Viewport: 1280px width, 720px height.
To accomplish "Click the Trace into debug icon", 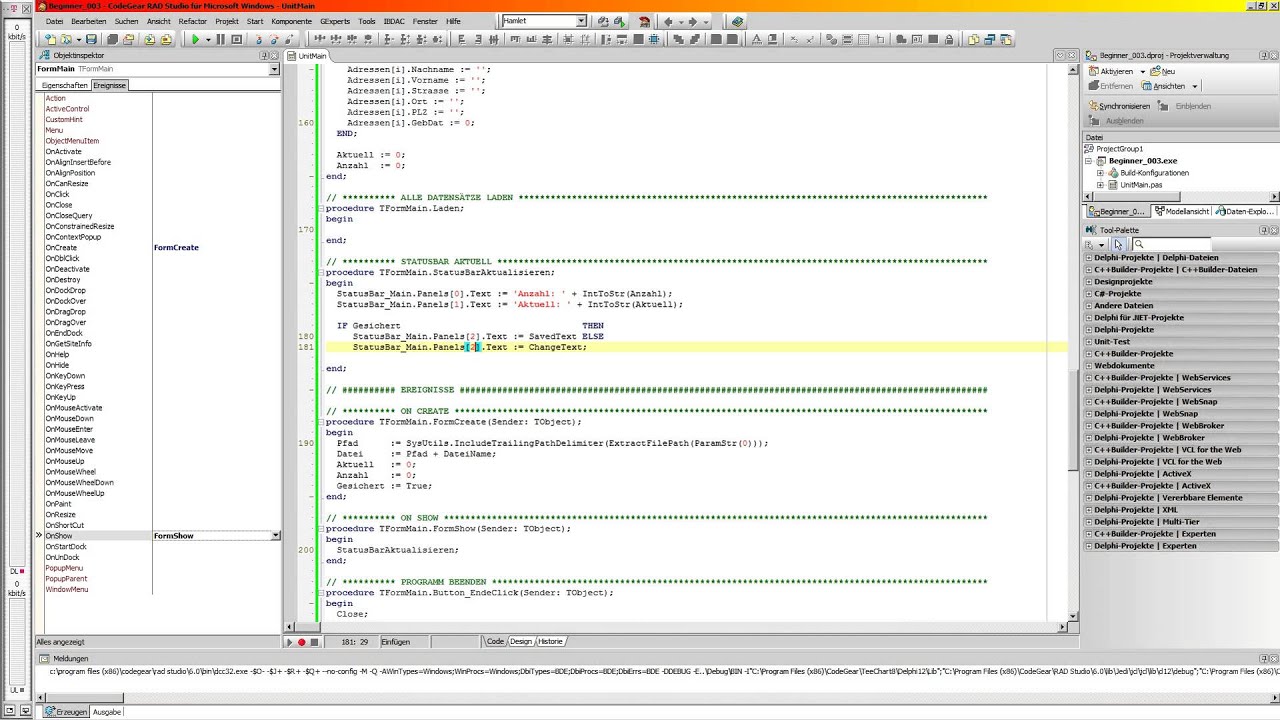I will (259, 39).
